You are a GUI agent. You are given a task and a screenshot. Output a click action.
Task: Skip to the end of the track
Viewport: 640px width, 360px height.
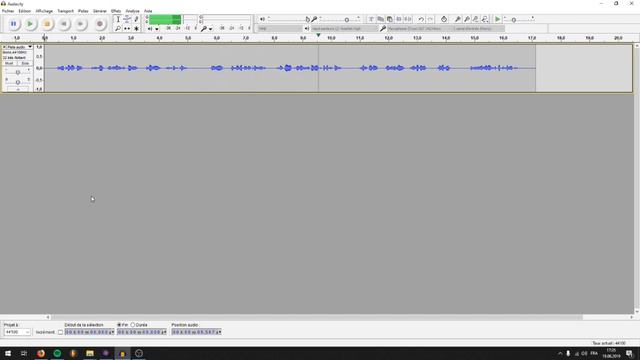[80, 24]
